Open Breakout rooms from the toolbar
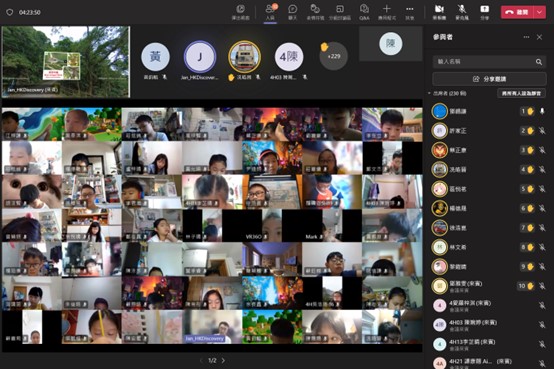Viewport: 554px width, 369px height. [x=340, y=12]
